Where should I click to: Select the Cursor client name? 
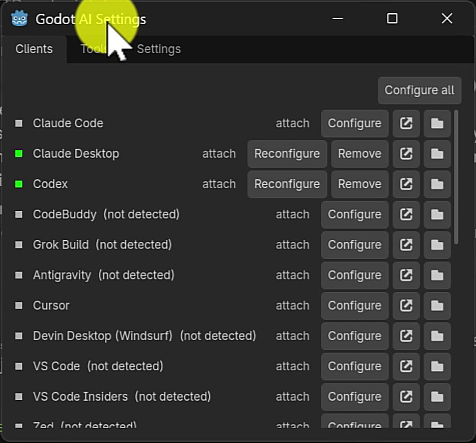51,305
